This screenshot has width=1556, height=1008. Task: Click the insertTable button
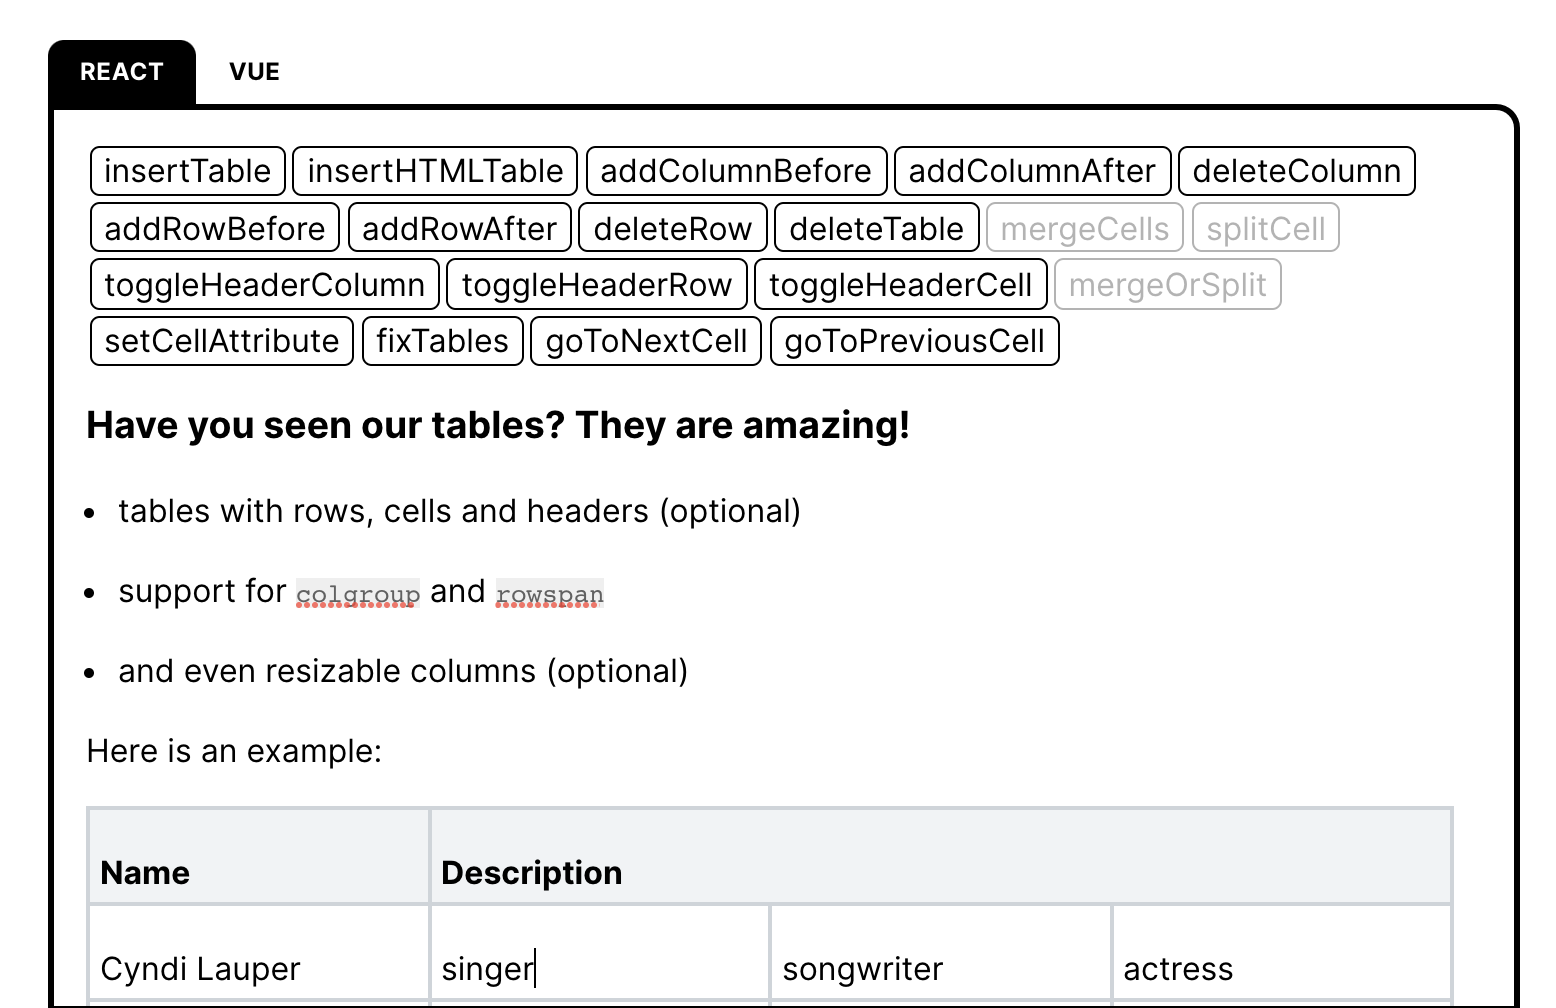(x=188, y=171)
